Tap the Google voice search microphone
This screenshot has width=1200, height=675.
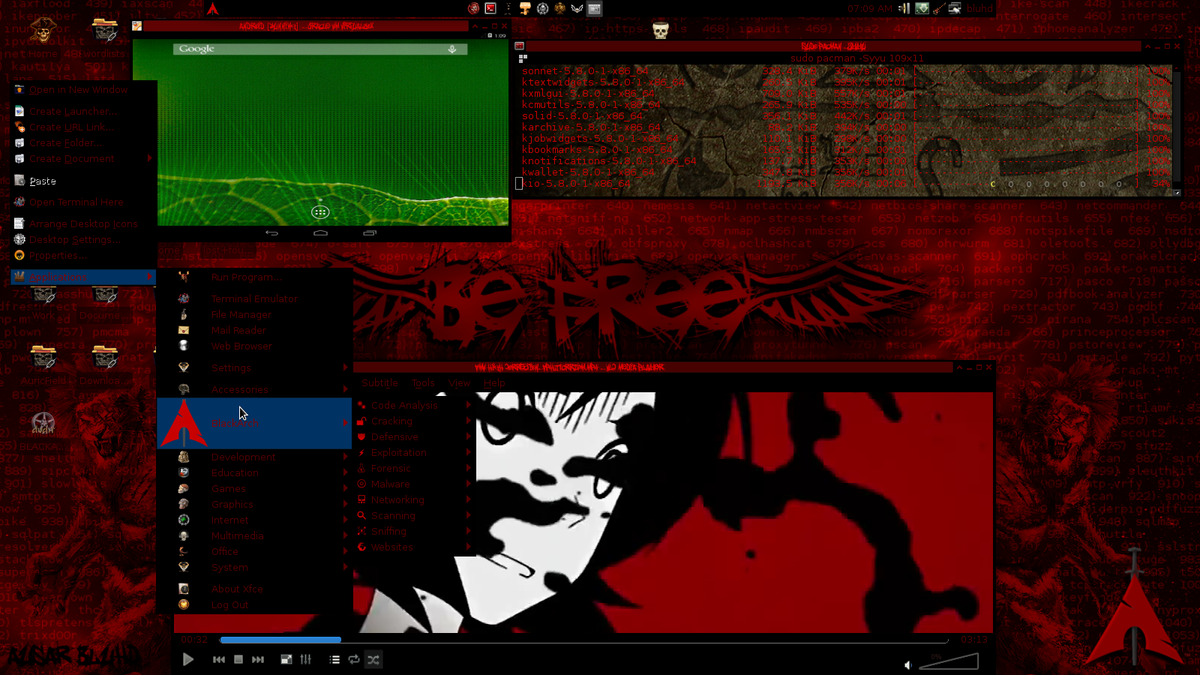coord(453,49)
